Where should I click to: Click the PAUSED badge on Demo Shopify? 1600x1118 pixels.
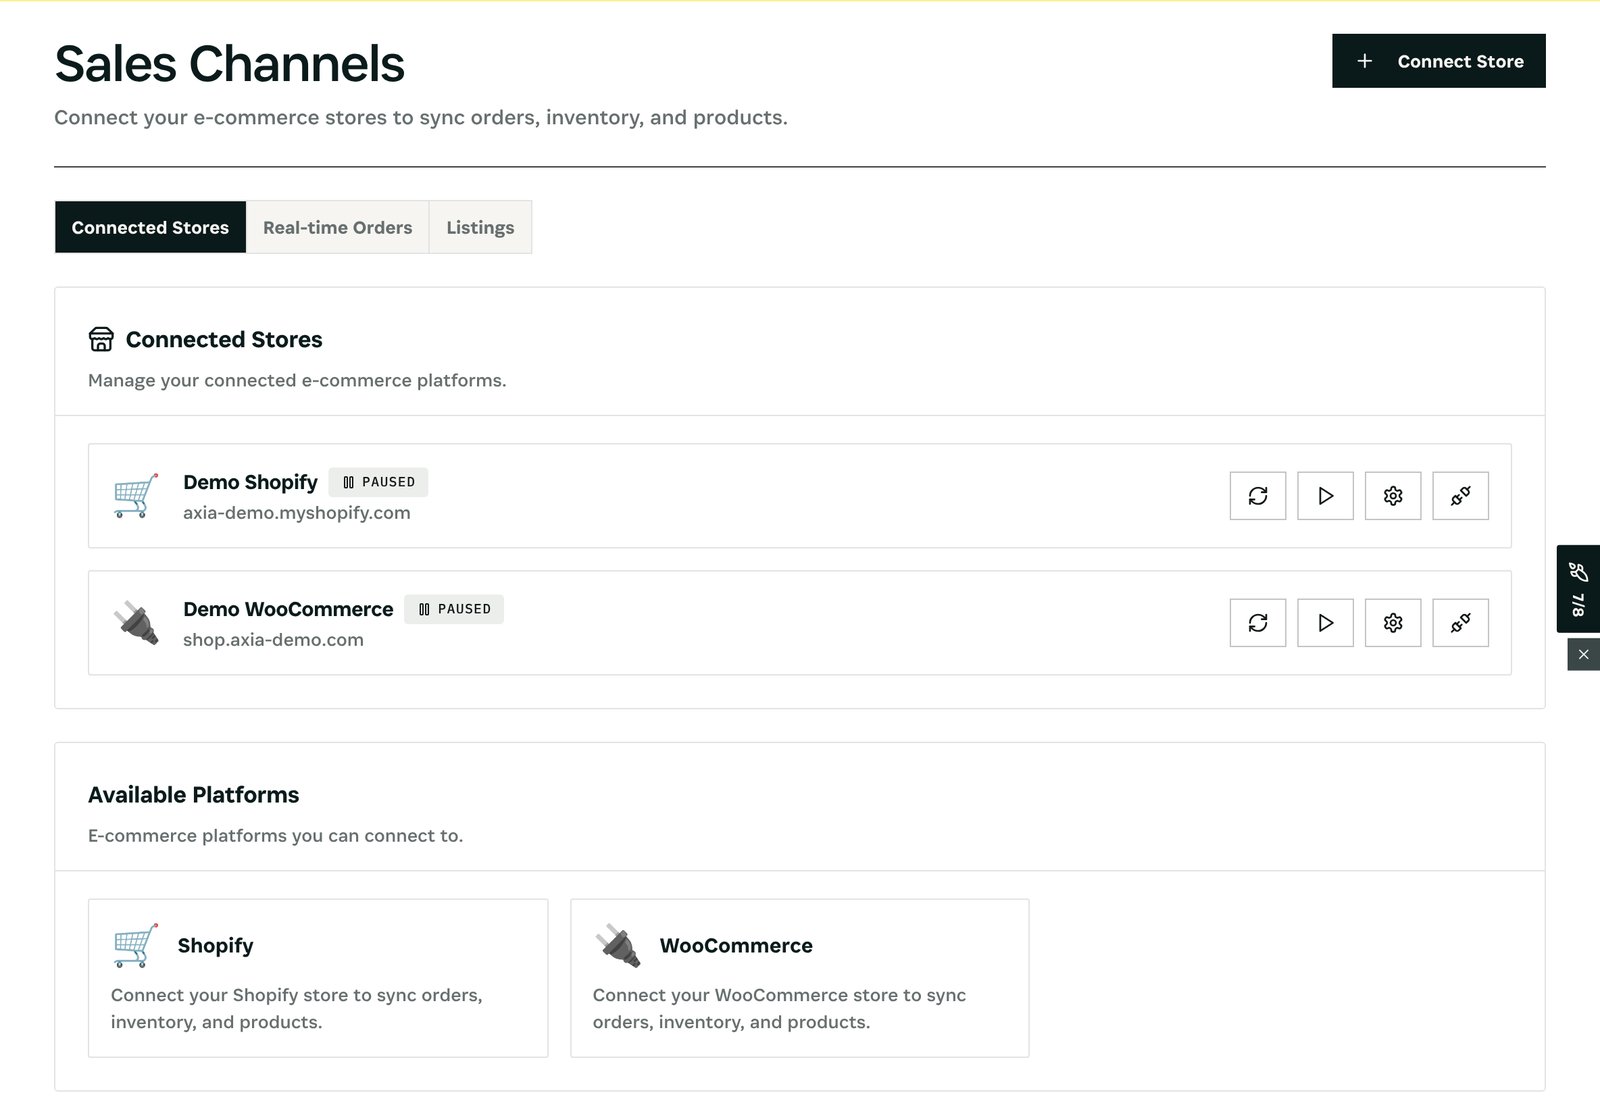378,482
